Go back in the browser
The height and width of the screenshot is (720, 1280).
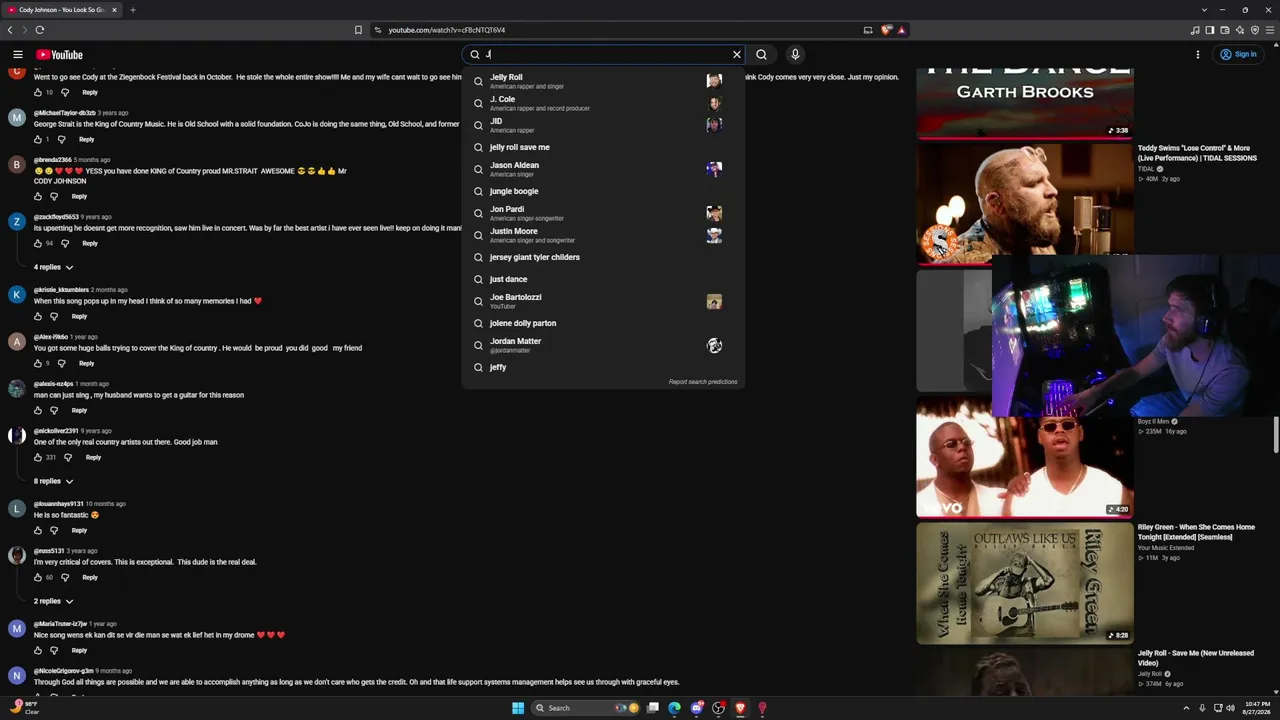click(x=10, y=30)
